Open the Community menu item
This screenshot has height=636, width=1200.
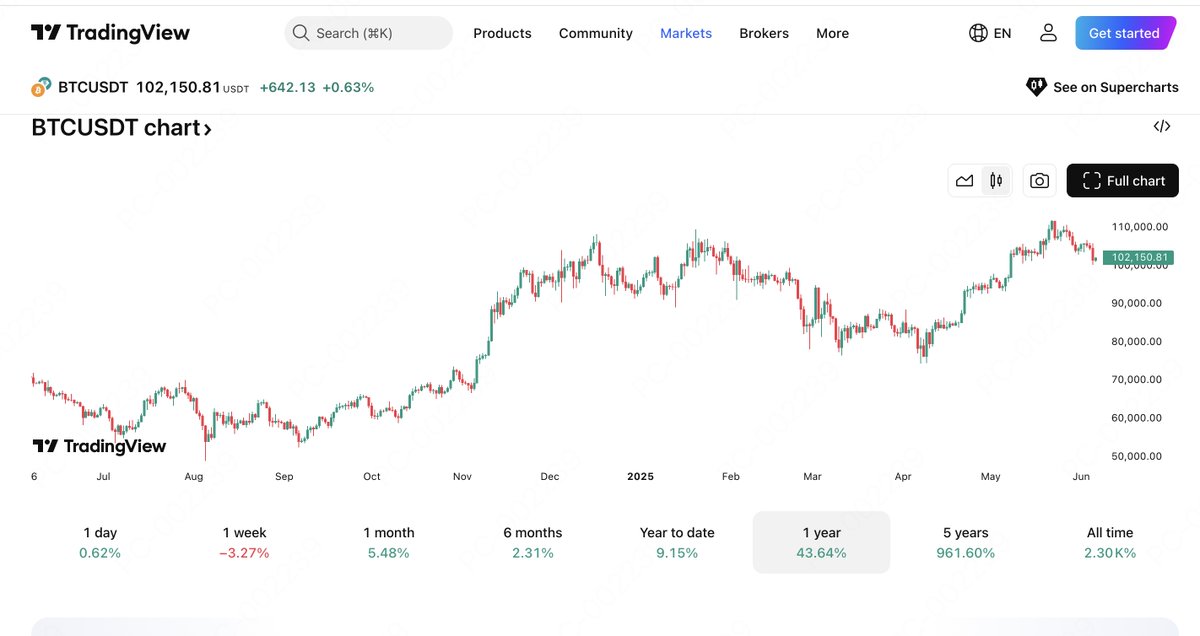(x=595, y=33)
